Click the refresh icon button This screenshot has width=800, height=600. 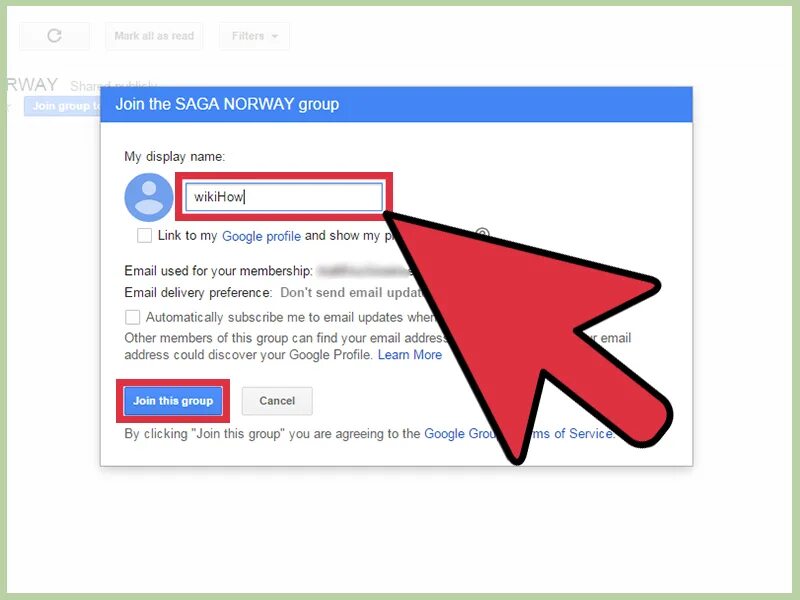[x=54, y=36]
